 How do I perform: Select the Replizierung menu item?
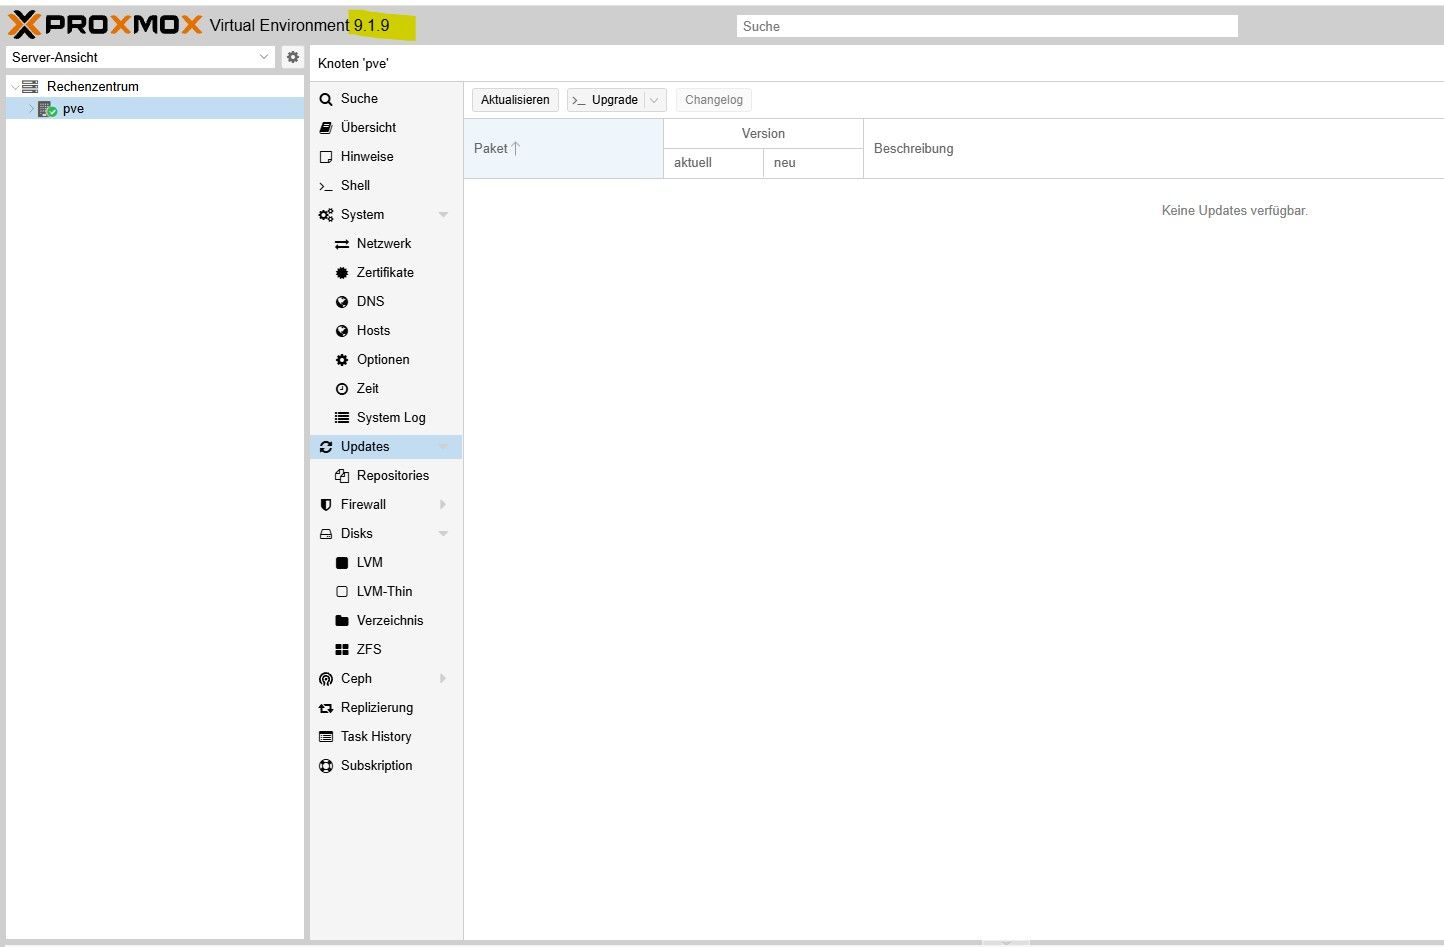pos(386,708)
